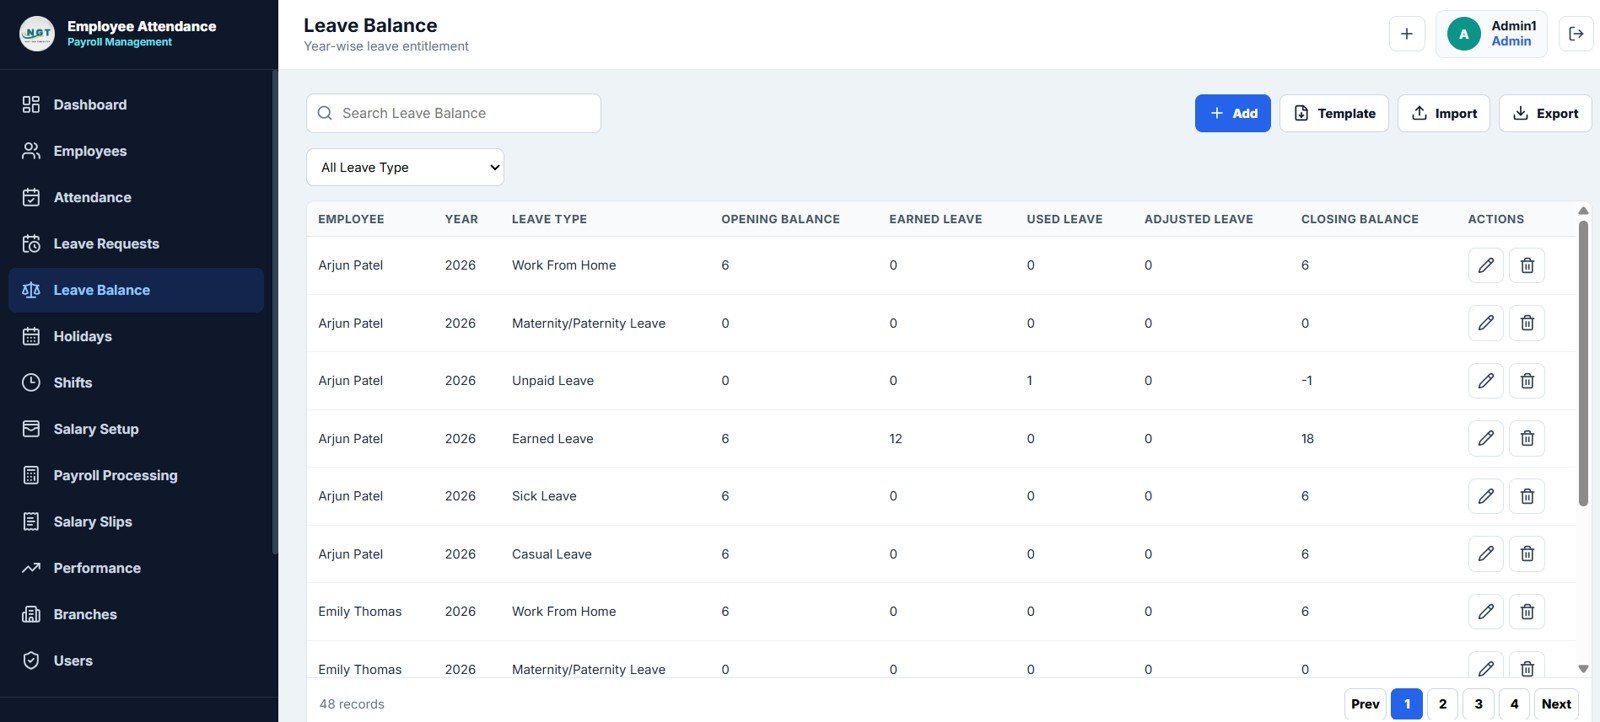Jump to page 2
The image size is (1600, 722).
pos(1443,704)
